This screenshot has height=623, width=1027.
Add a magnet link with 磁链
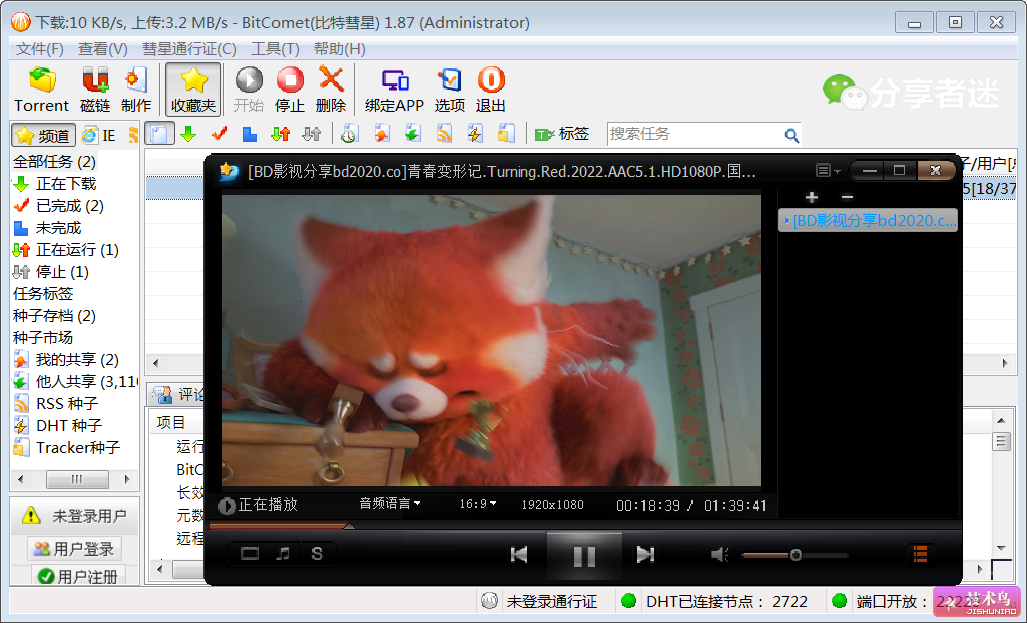click(x=95, y=90)
